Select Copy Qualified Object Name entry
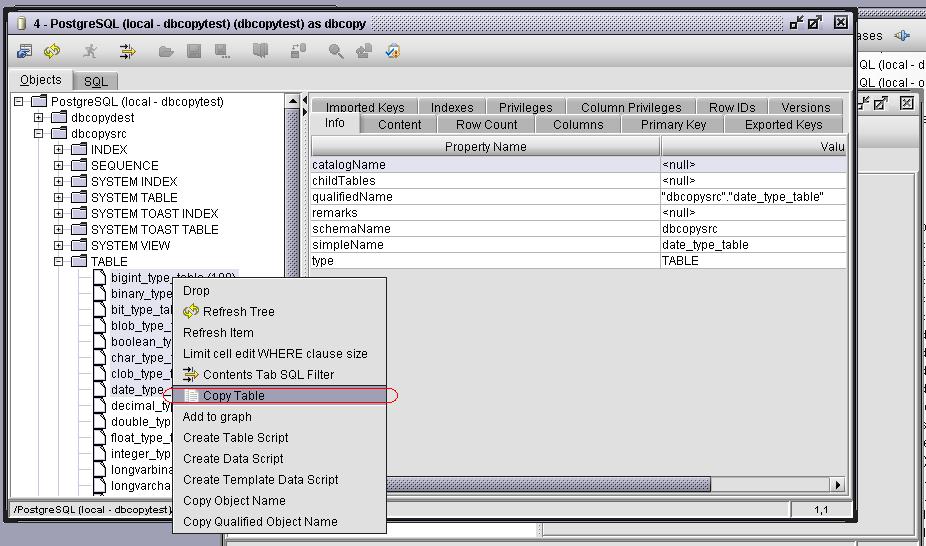This screenshot has width=926, height=546. tap(260, 522)
